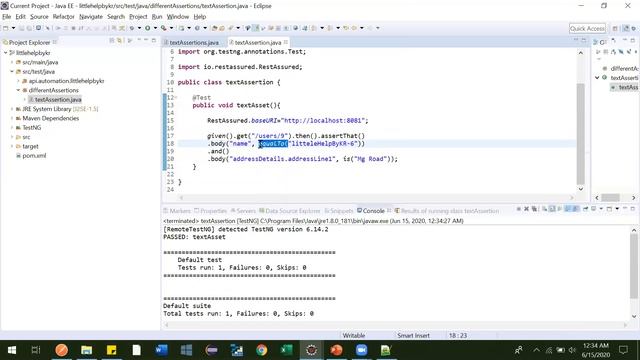Minimize the editor area
This screenshot has width=640, height=360.
pyautogui.click(x=576, y=40)
